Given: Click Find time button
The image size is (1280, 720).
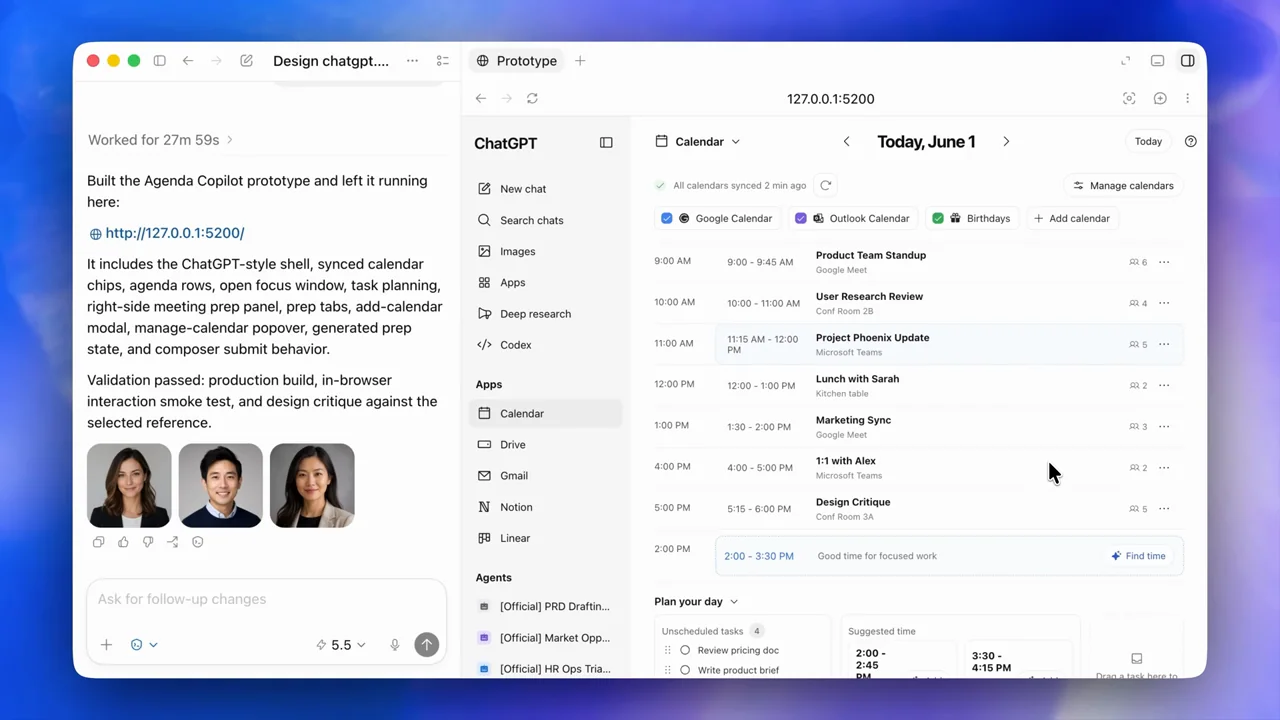Looking at the screenshot, I should click(1138, 556).
